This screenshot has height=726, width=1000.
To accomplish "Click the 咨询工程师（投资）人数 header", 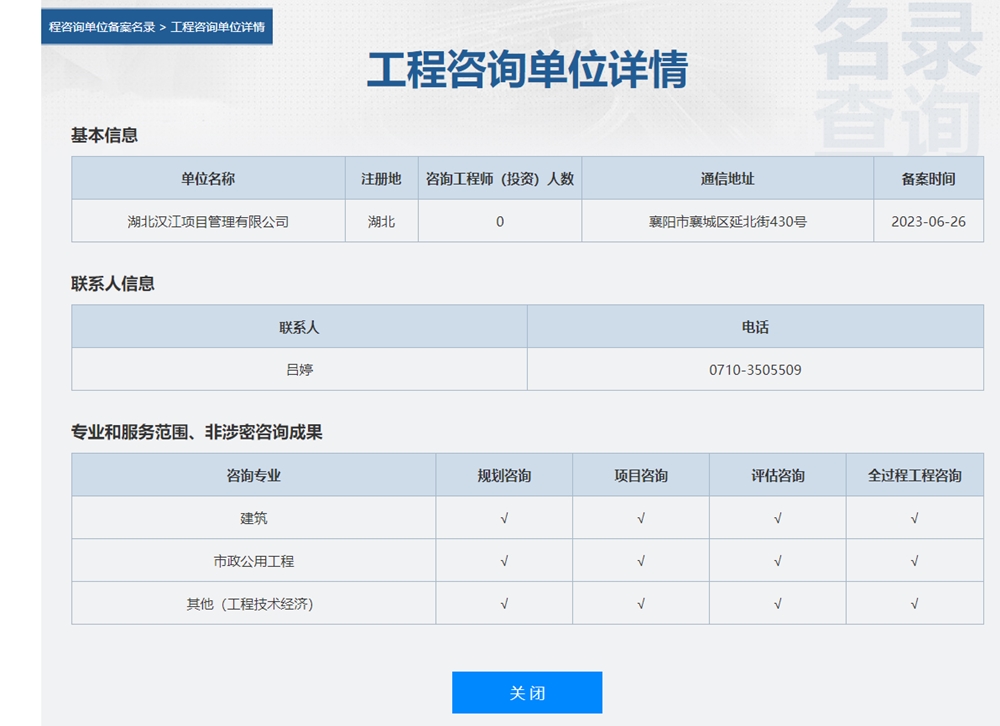I will (499, 179).
